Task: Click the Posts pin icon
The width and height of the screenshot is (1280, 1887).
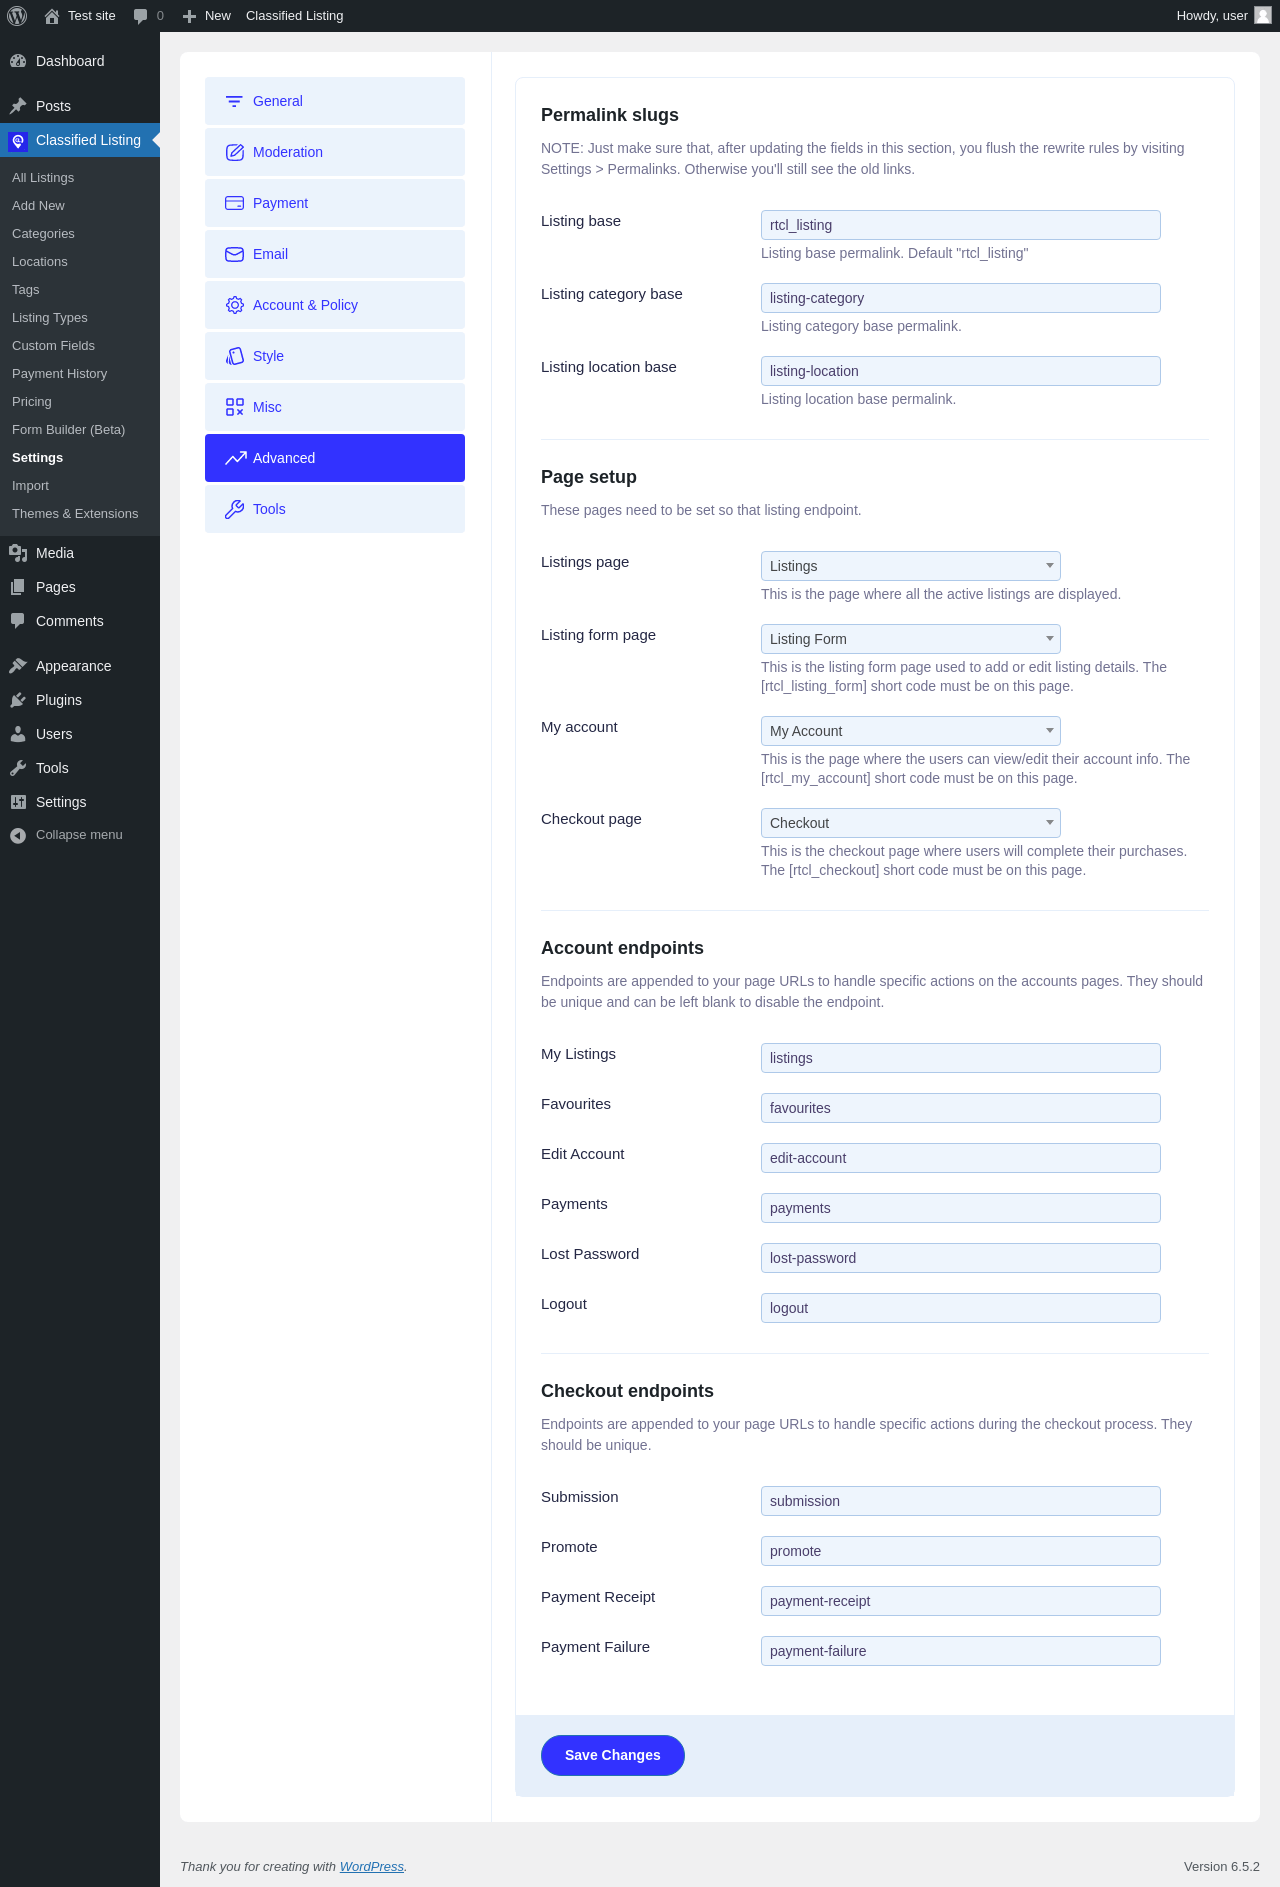Action: [x=18, y=106]
